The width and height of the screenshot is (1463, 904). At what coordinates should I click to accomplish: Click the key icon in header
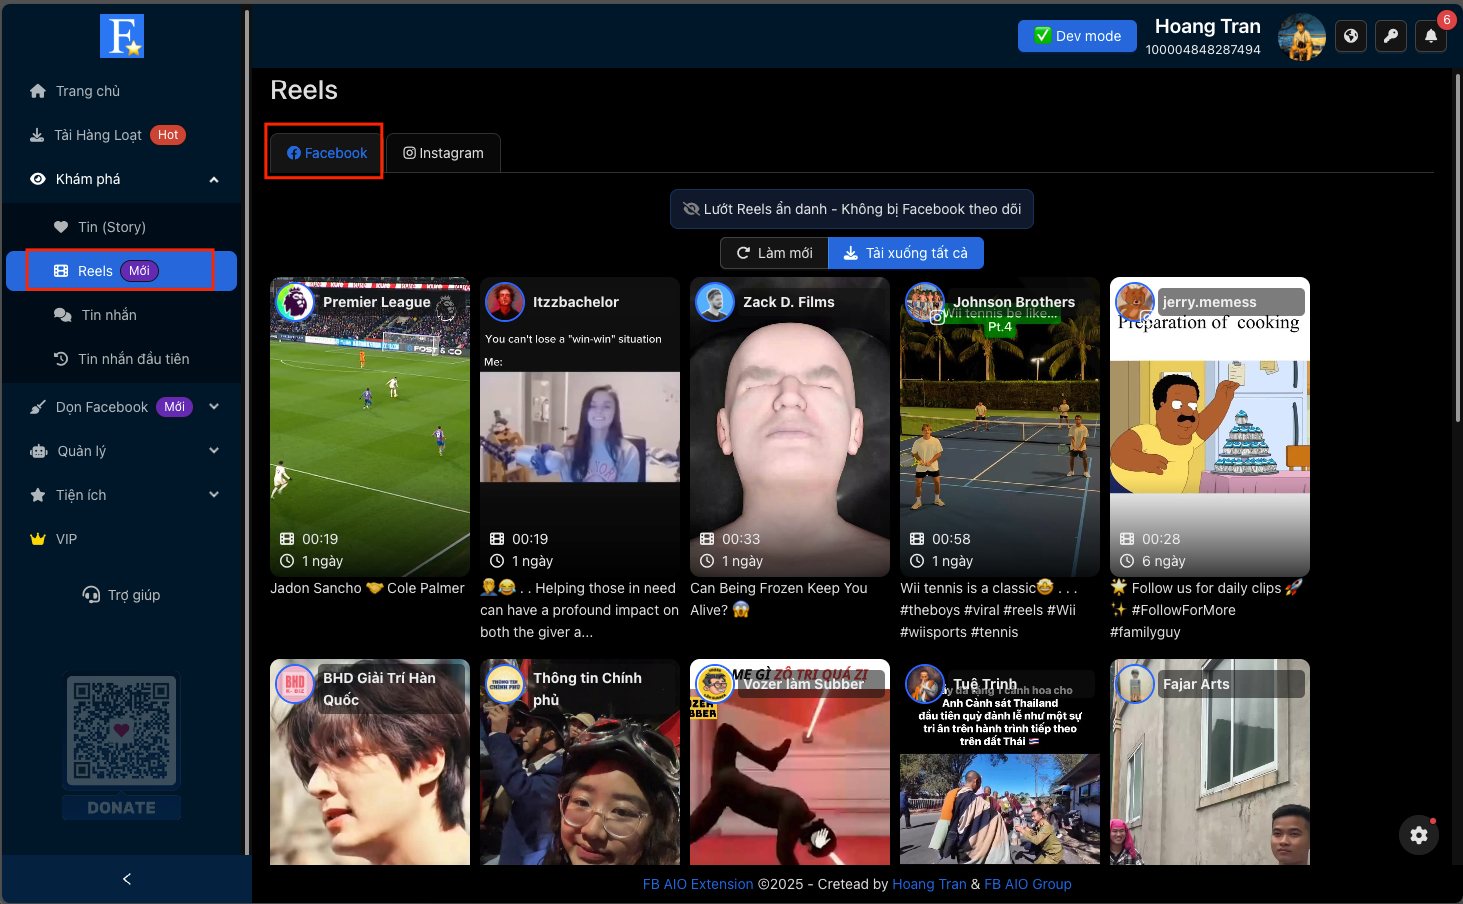point(1391,36)
